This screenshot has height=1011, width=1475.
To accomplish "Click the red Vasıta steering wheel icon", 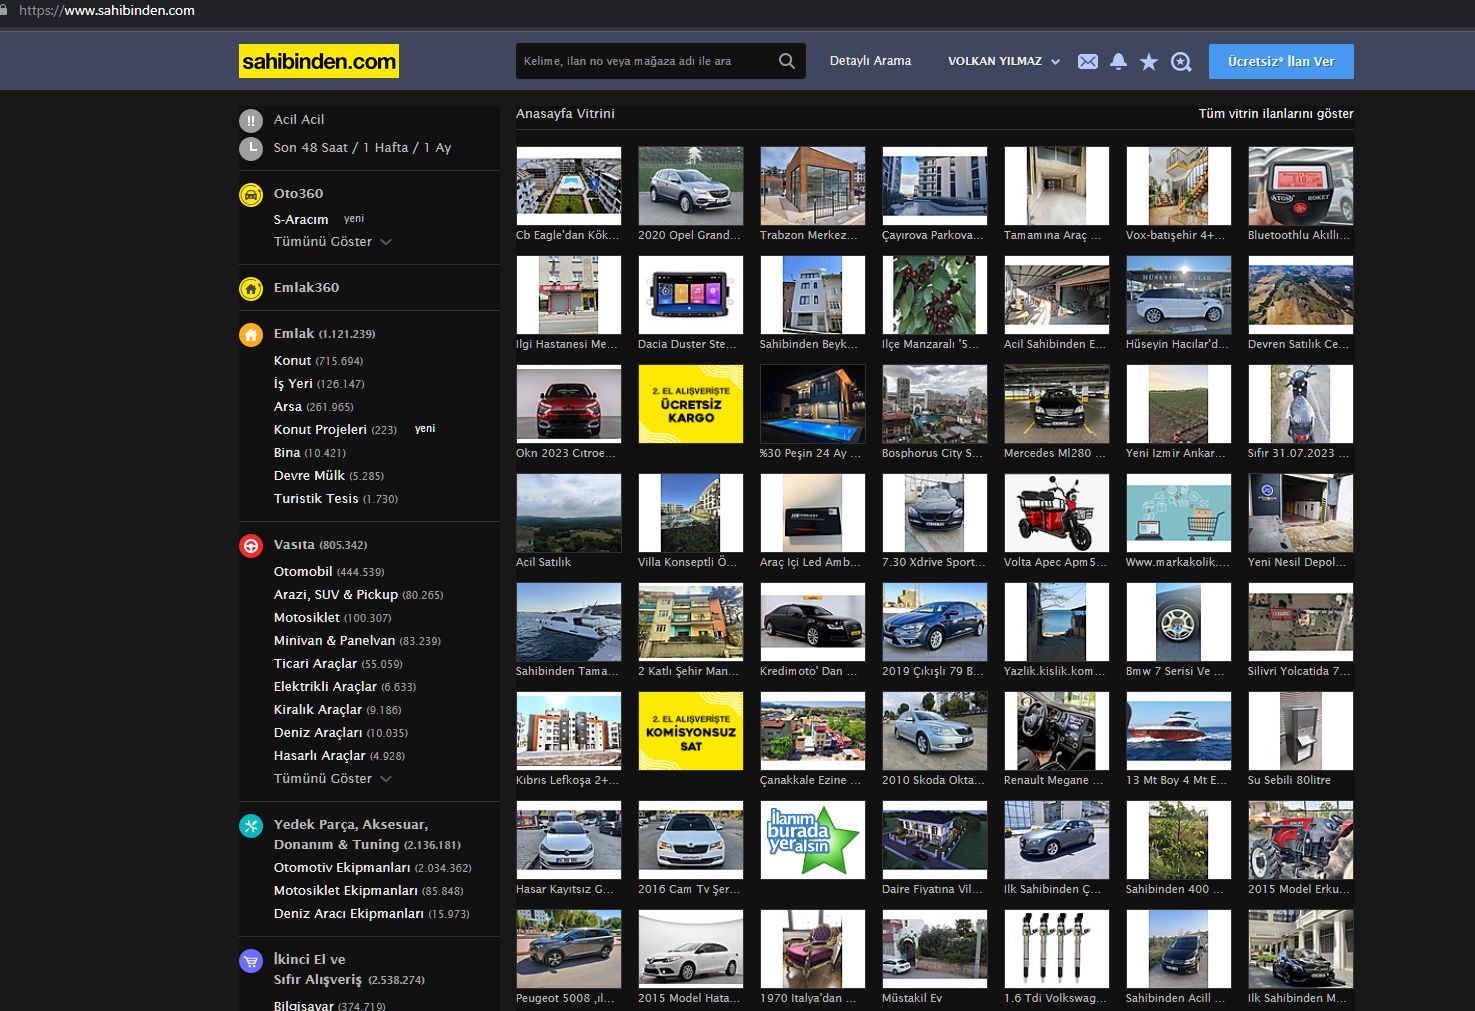I will [251, 546].
